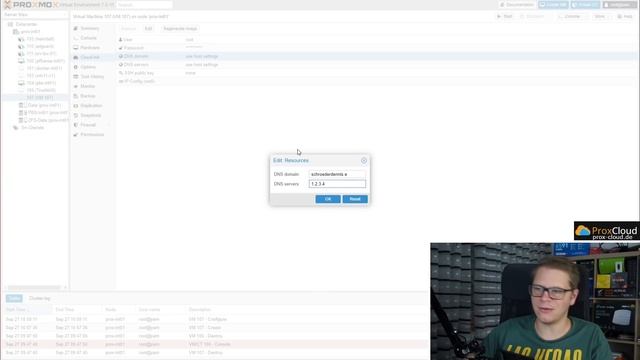This screenshot has height=360, width=640.
Task: Open the Documentation link
Action: point(517,5)
